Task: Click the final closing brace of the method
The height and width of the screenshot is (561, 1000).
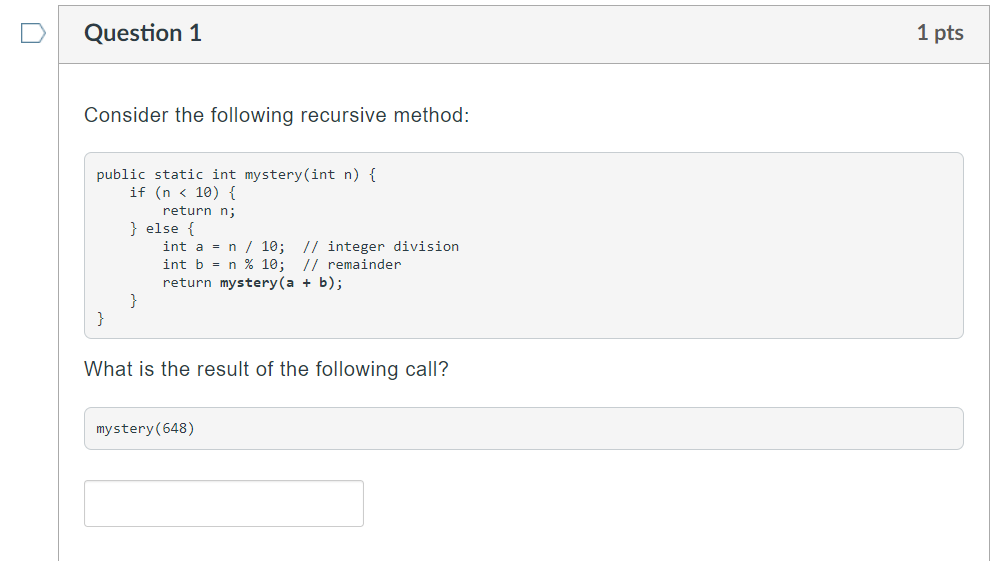Action: (100, 318)
